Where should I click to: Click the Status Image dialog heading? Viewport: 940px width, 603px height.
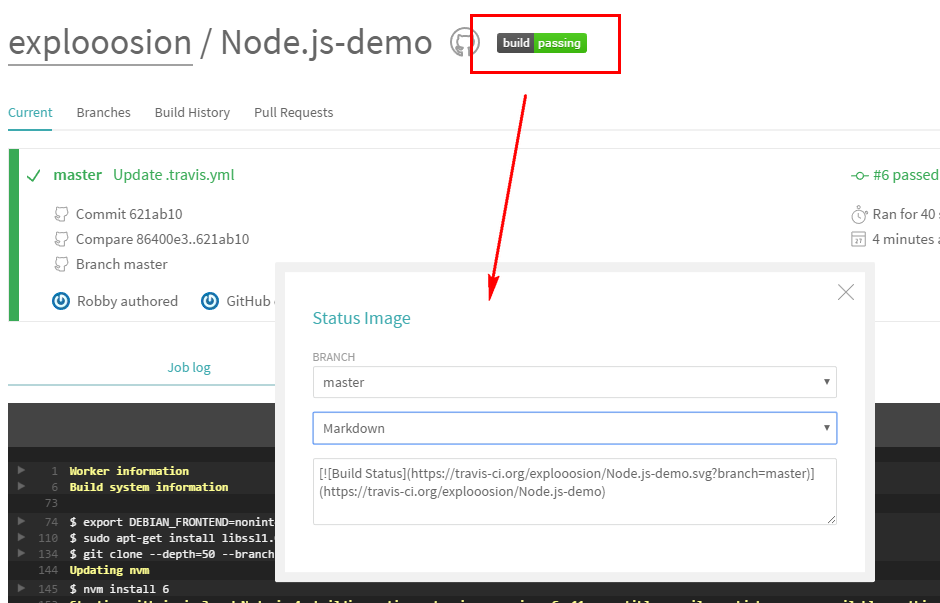click(361, 318)
